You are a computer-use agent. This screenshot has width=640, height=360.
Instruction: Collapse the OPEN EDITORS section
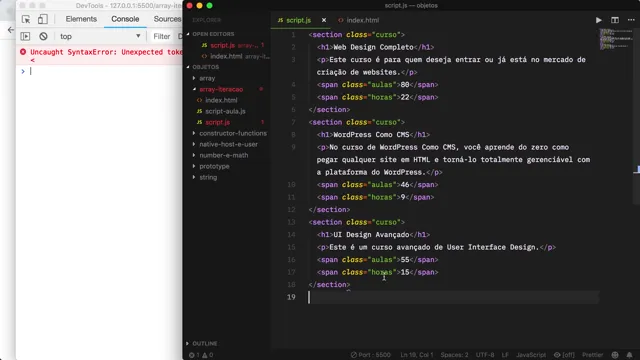[213, 34]
